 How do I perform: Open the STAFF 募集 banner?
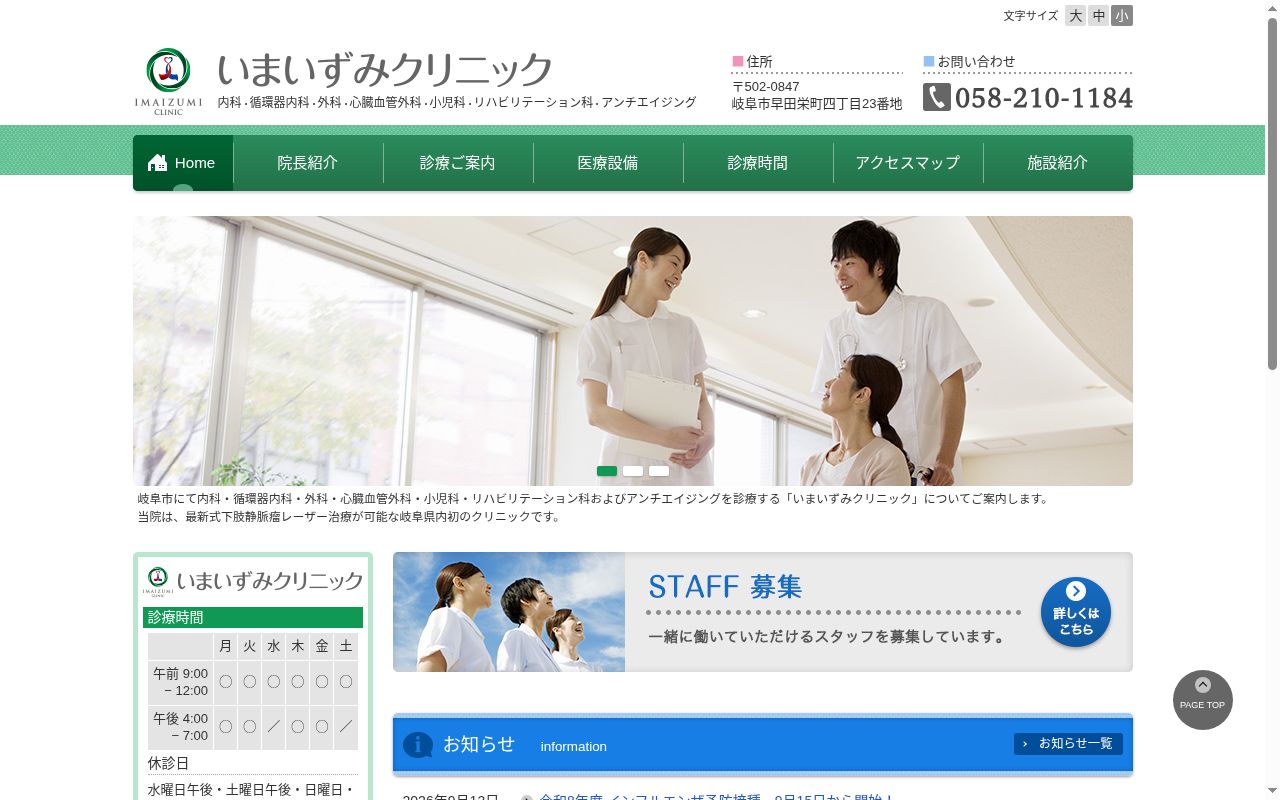763,612
